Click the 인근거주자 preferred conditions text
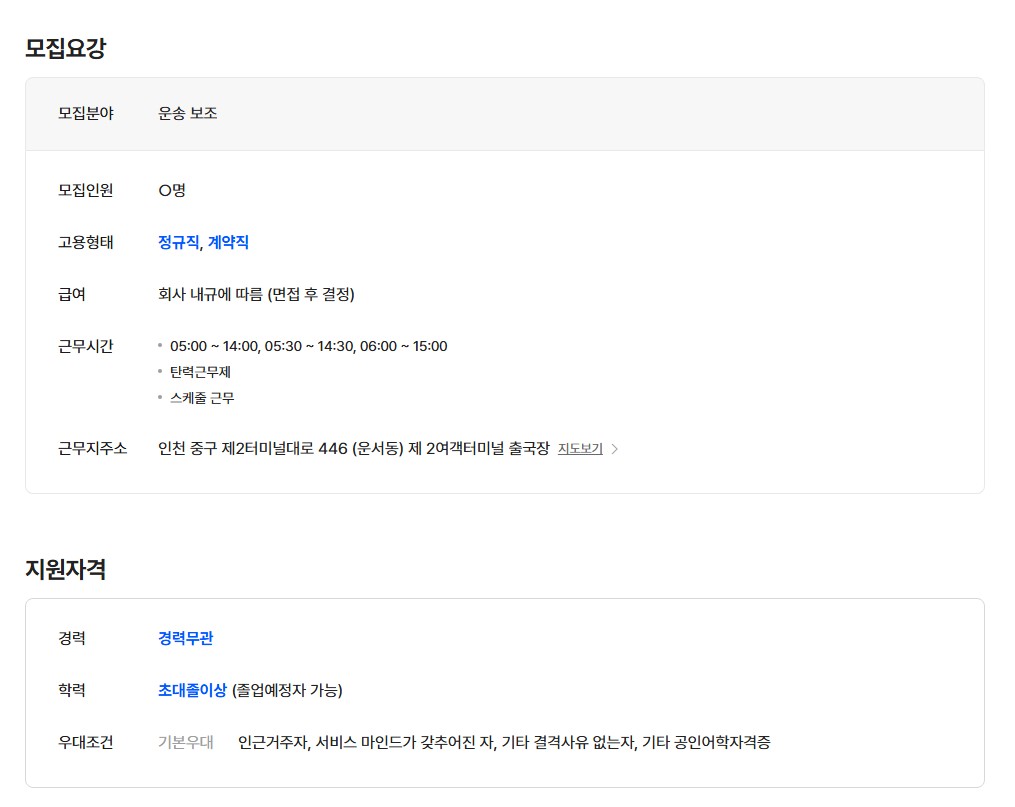This screenshot has height=807, width=1015. tap(504, 742)
